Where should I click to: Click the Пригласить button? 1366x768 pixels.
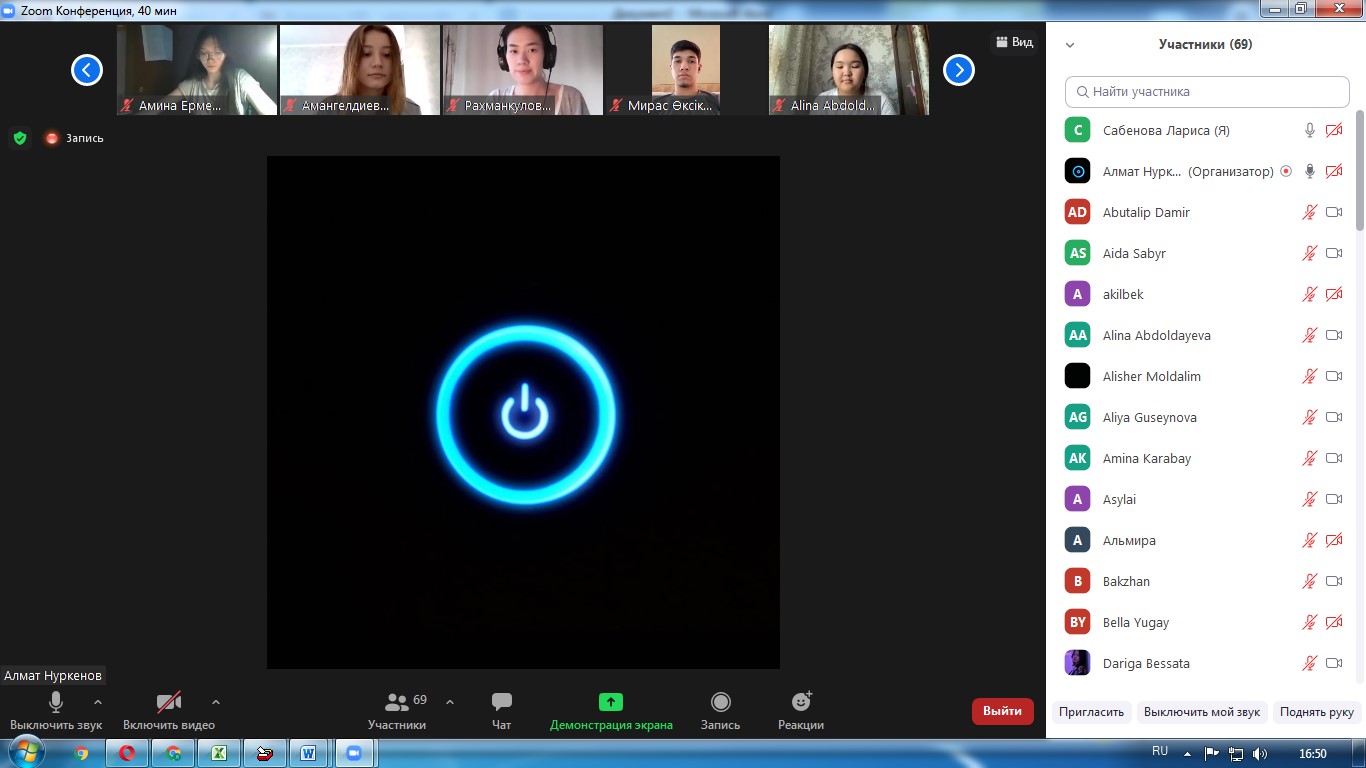click(1090, 712)
